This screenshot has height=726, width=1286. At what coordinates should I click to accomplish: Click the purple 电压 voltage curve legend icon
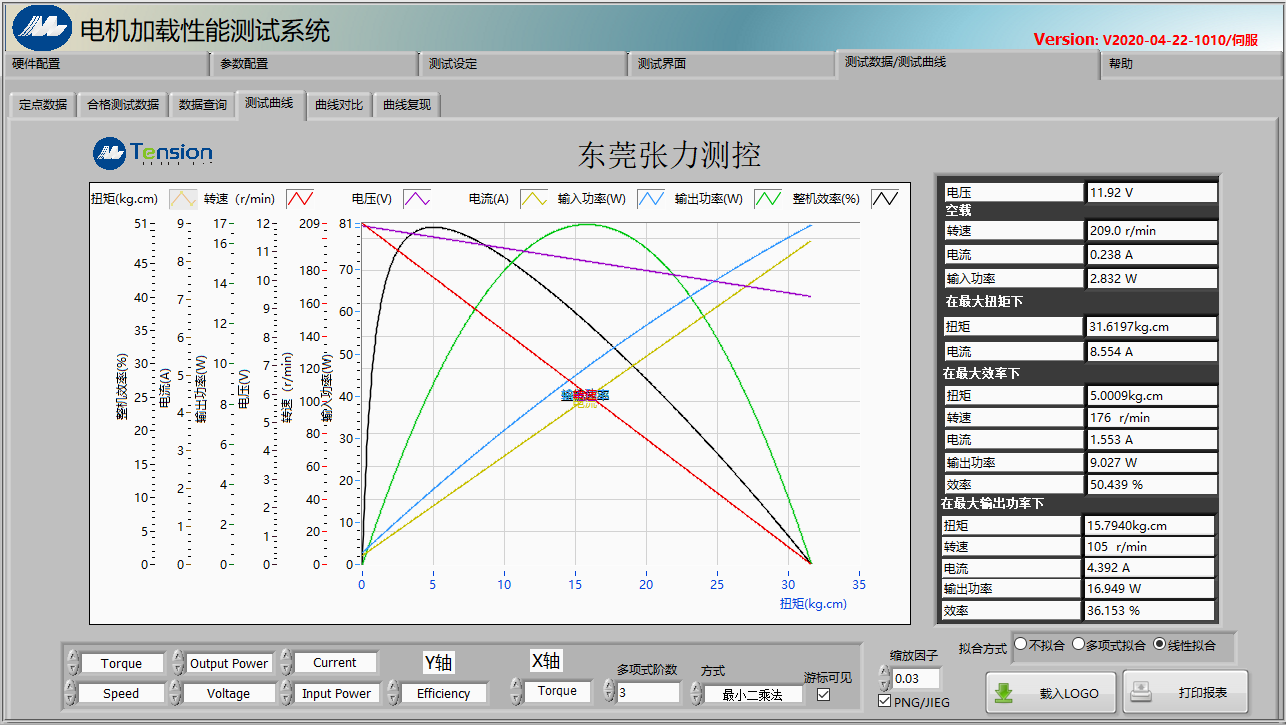tap(417, 198)
